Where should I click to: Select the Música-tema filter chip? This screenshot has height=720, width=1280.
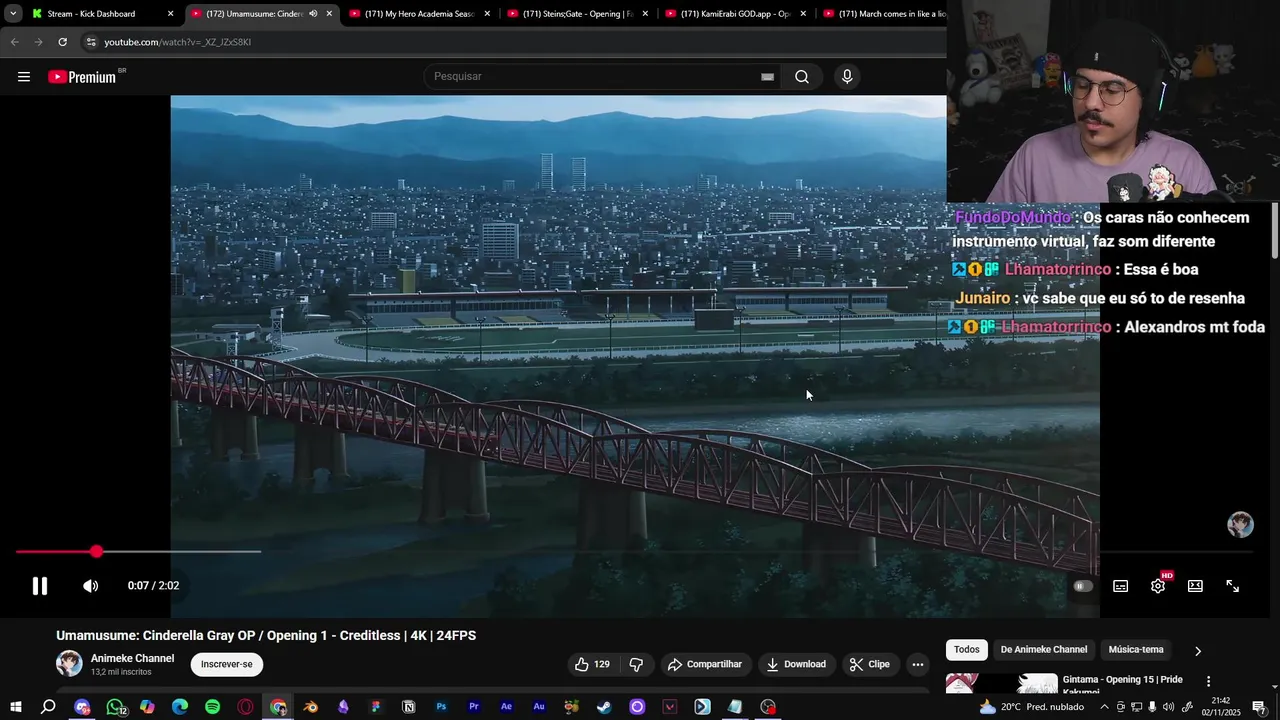point(1136,650)
